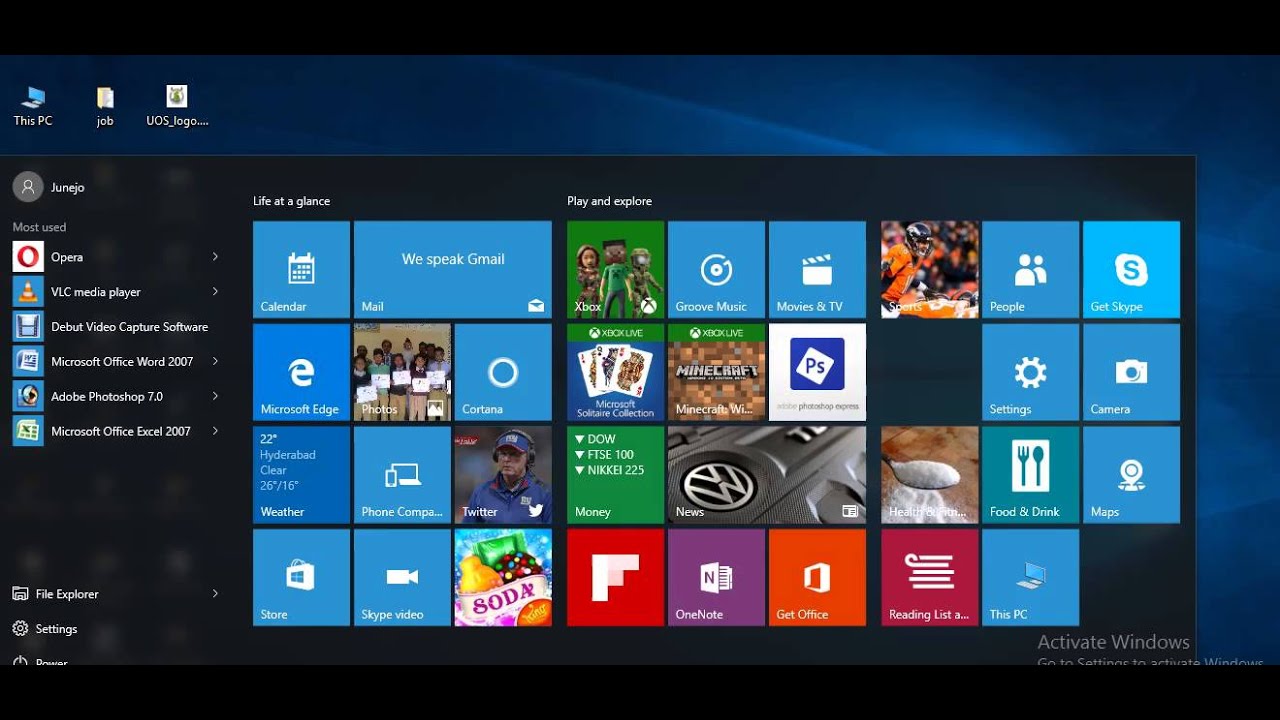
Task: Click the This PC desktop icon
Action: coord(33,106)
